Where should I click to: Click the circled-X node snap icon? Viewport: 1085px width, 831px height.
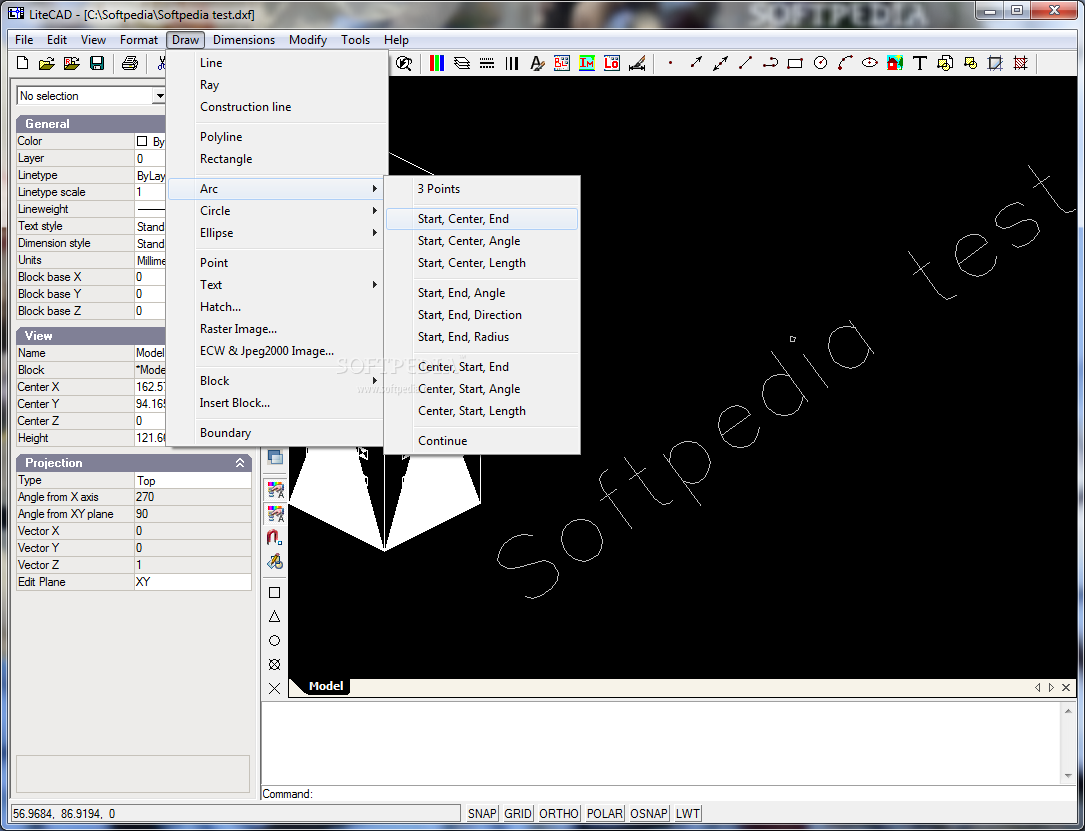pyautogui.click(x=275, y=664)
